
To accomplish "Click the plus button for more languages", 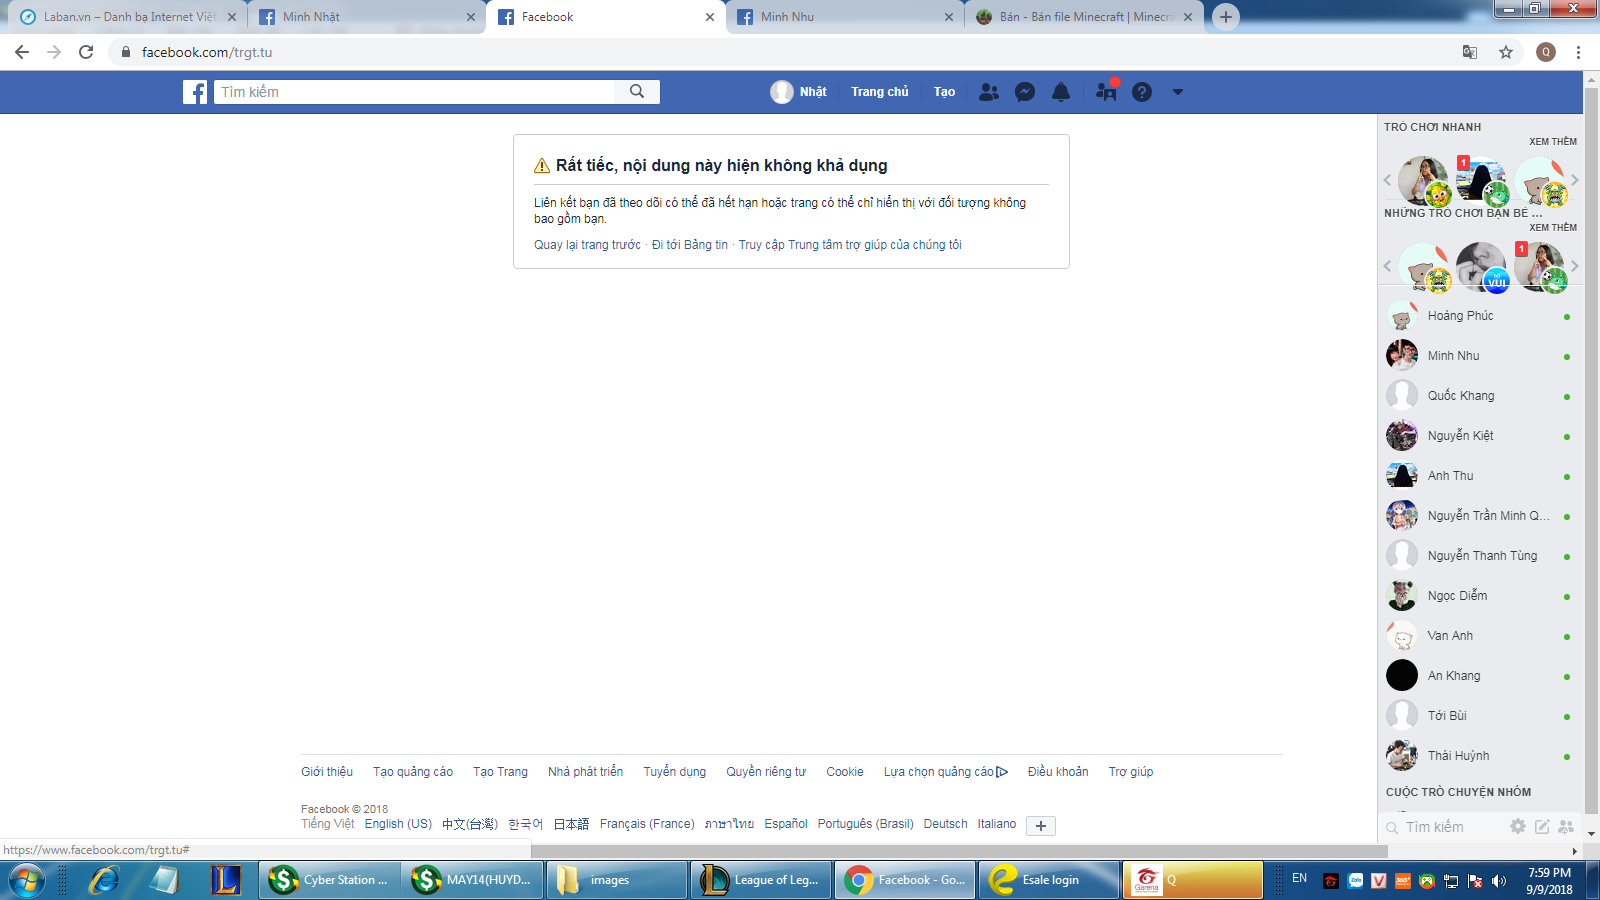I will click(1041, 826).
